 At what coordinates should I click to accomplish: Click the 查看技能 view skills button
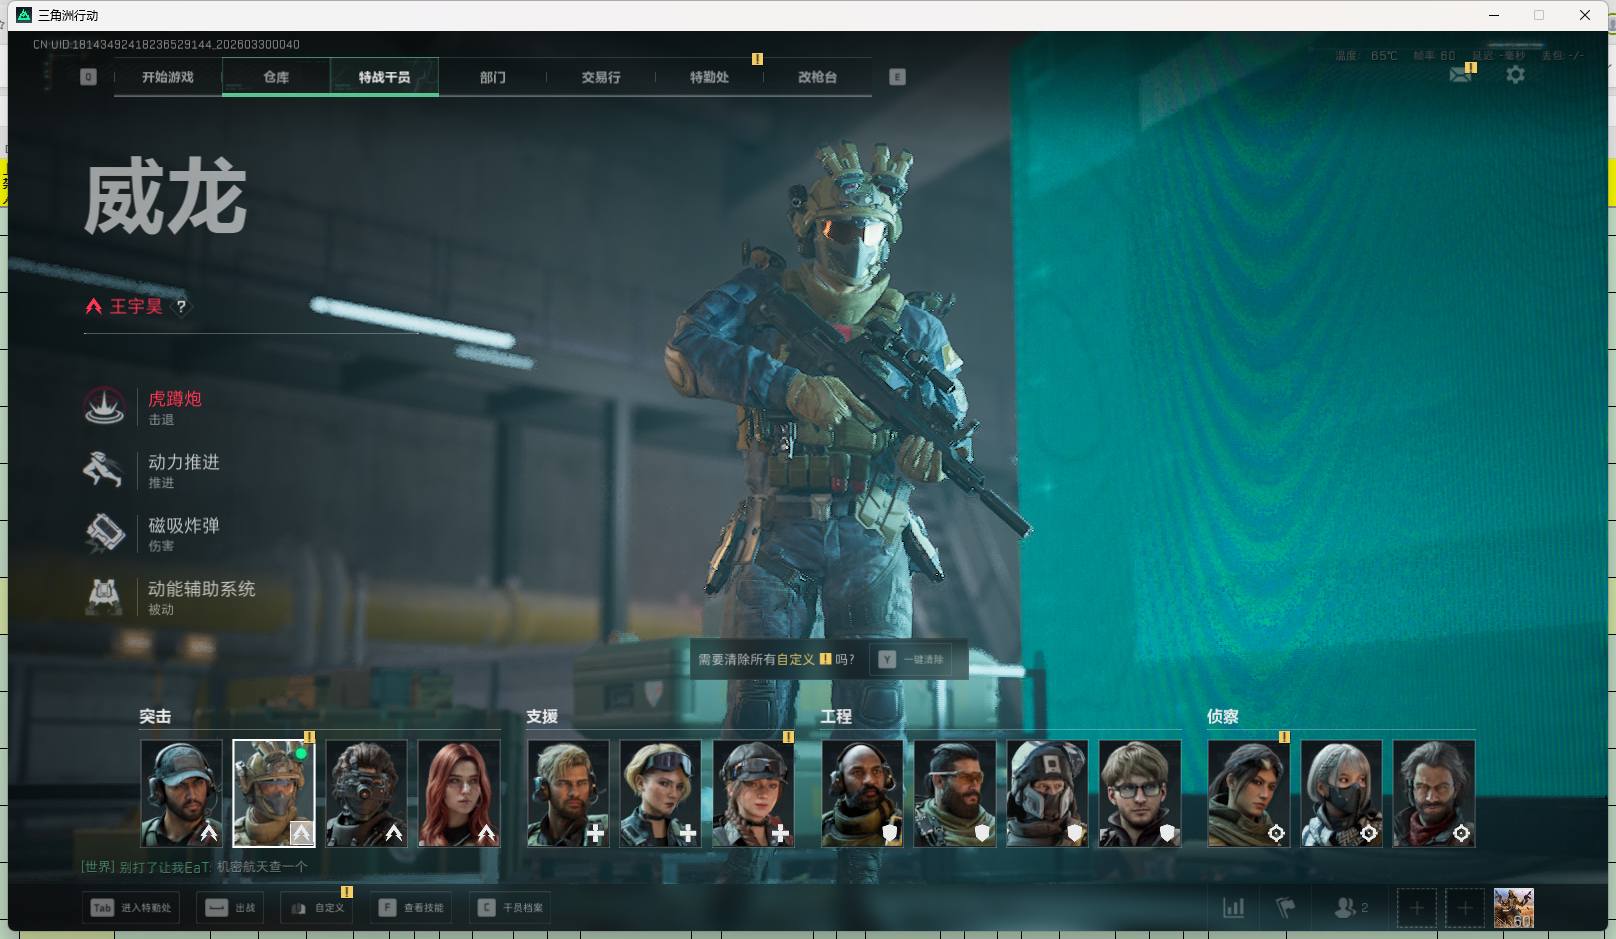click(x=411, y=908)
